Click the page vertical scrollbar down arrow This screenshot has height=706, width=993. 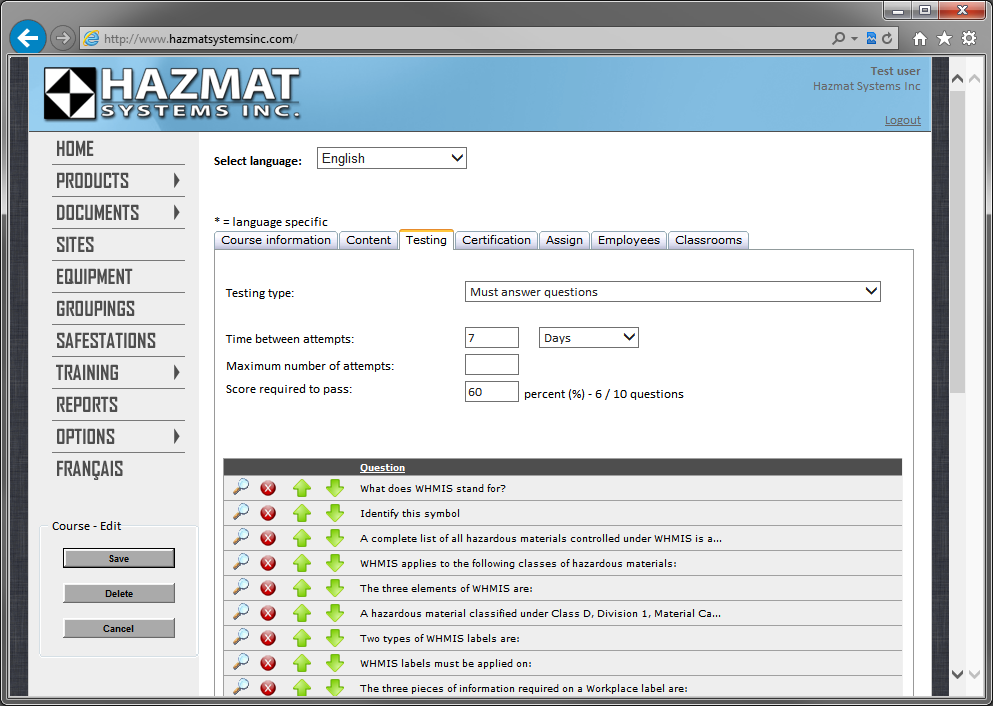coord(957,675)
